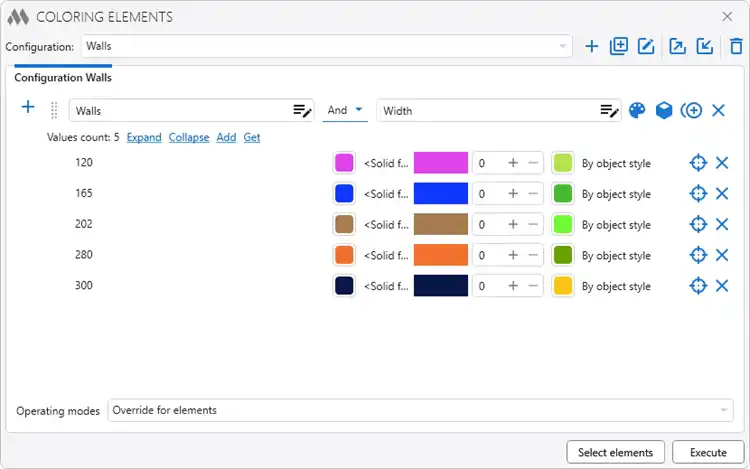750x469 pixels.
Task: Delete the 120 value row
Action: [x=722, y=163]
